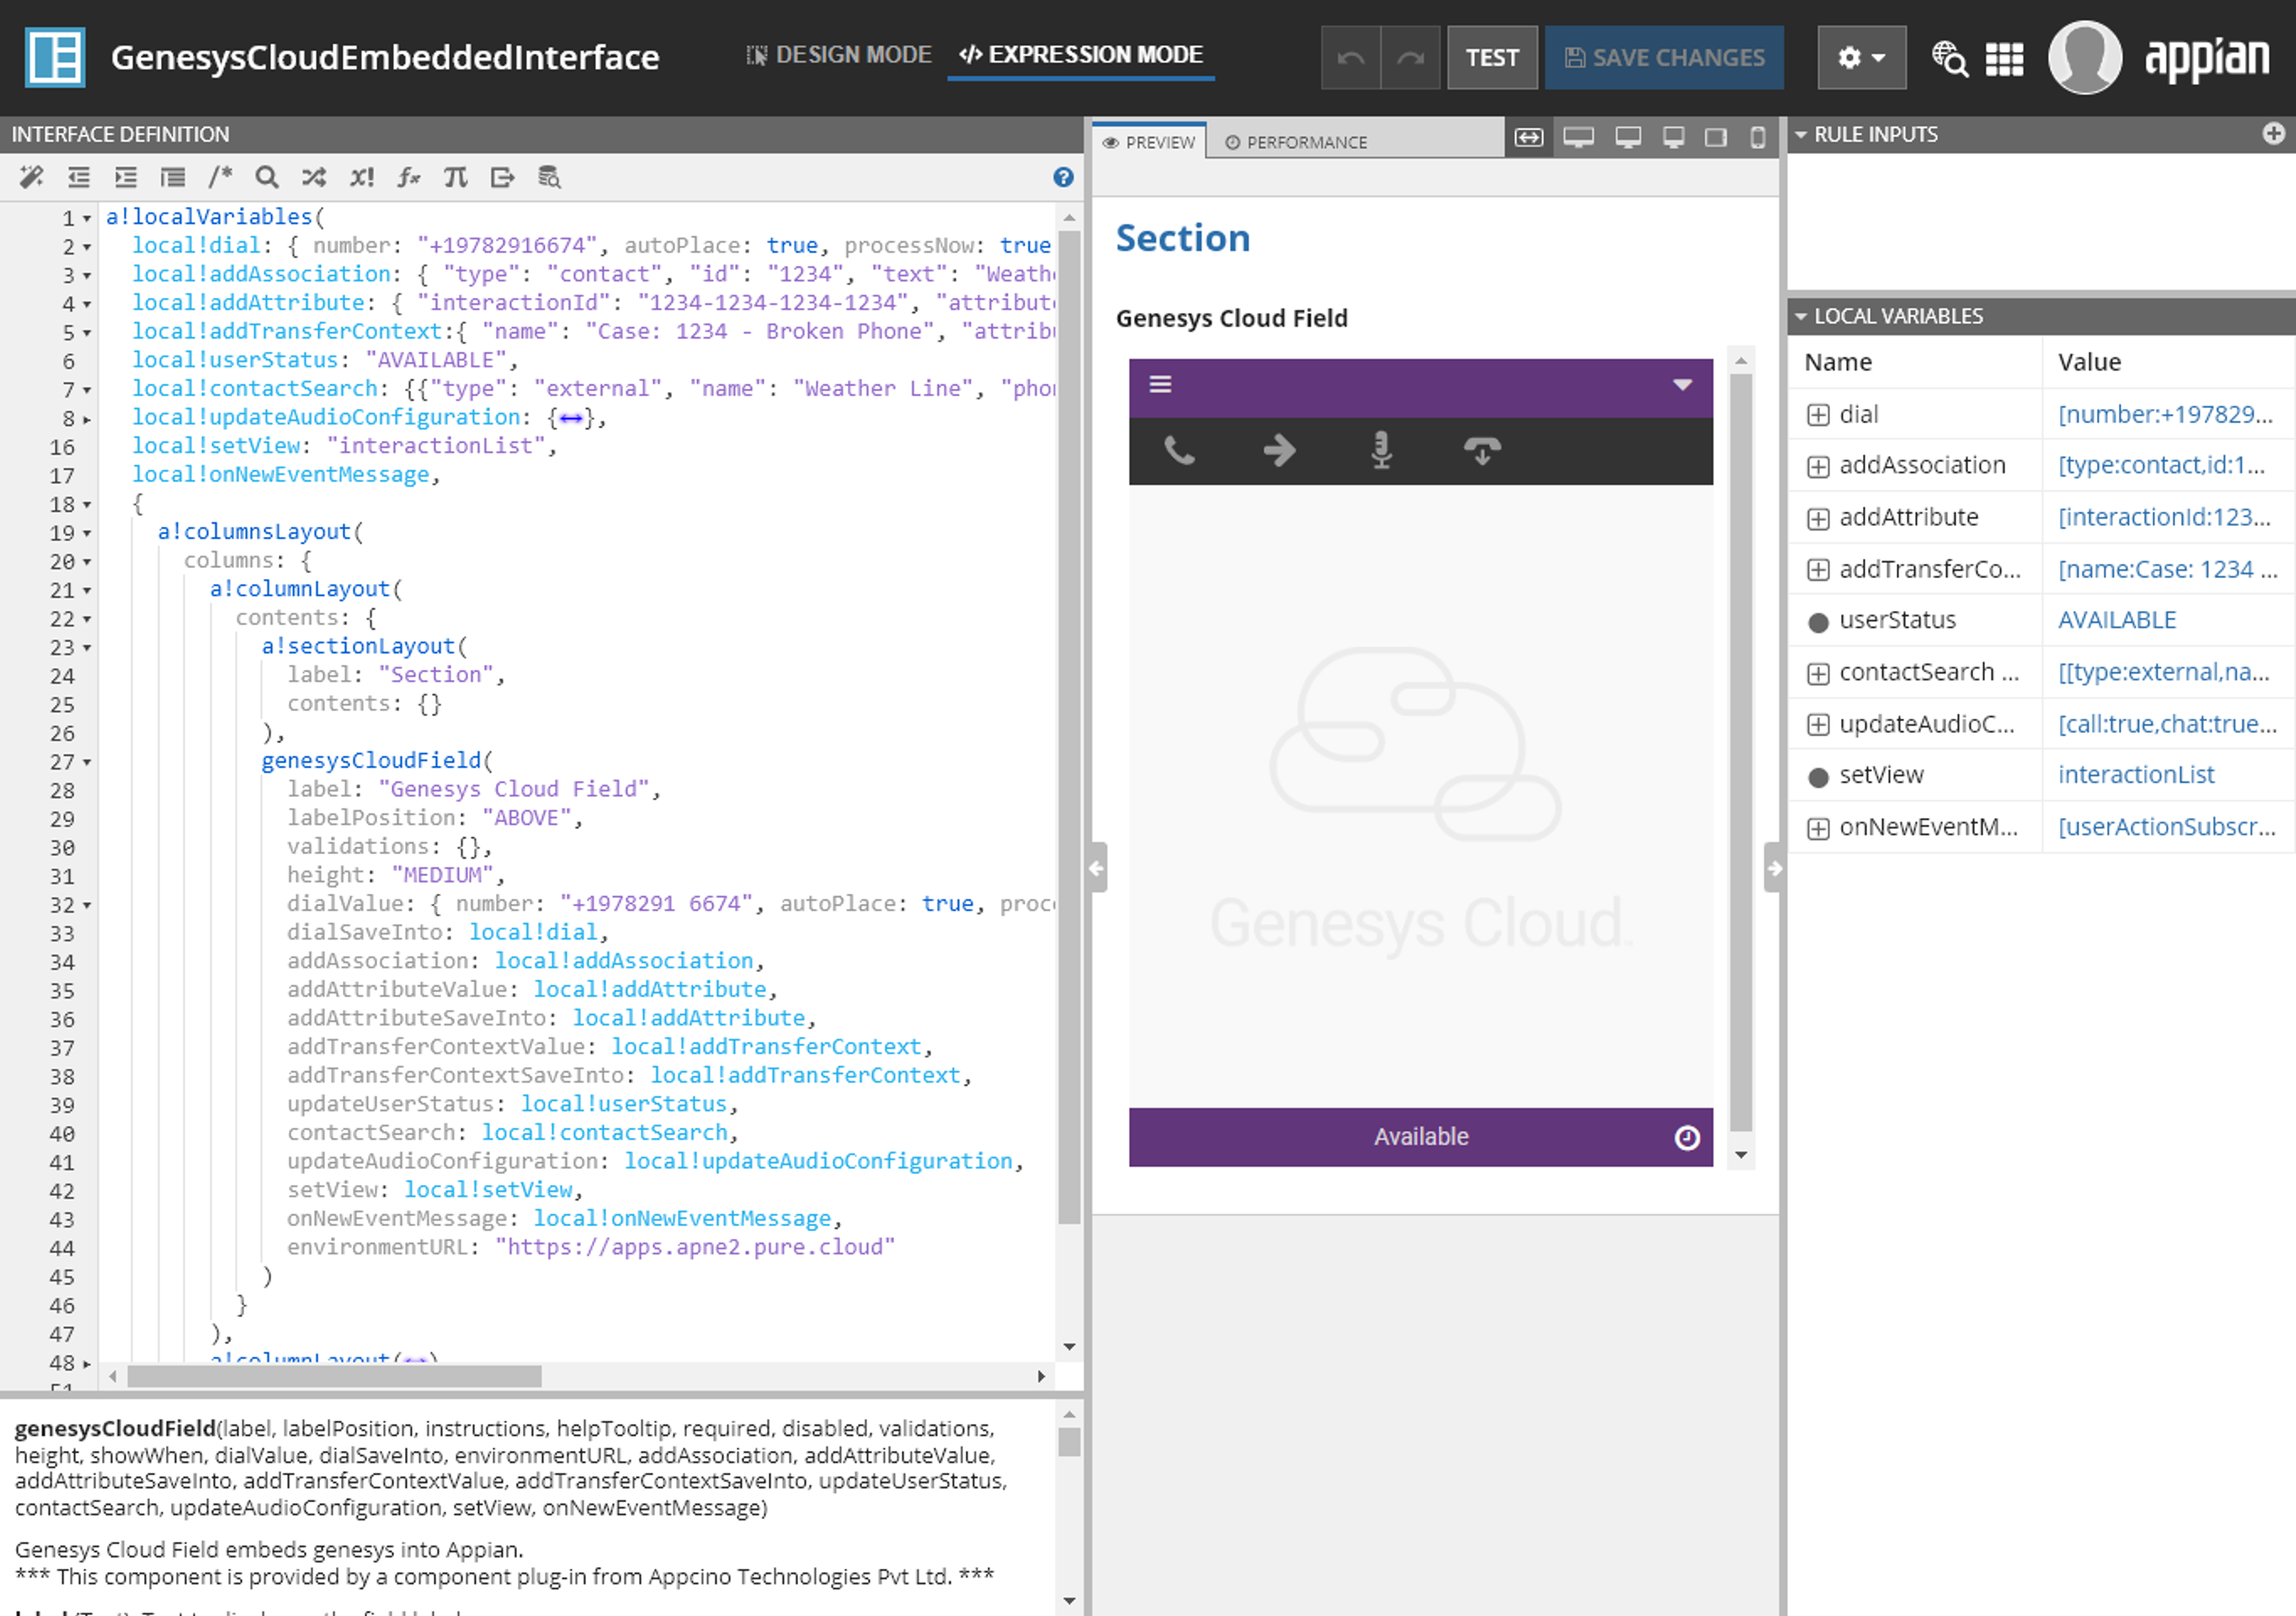This screenshot has height=1616, width=2296.
Task: Click the pi constant icon
Action: [x=455, y=177]
